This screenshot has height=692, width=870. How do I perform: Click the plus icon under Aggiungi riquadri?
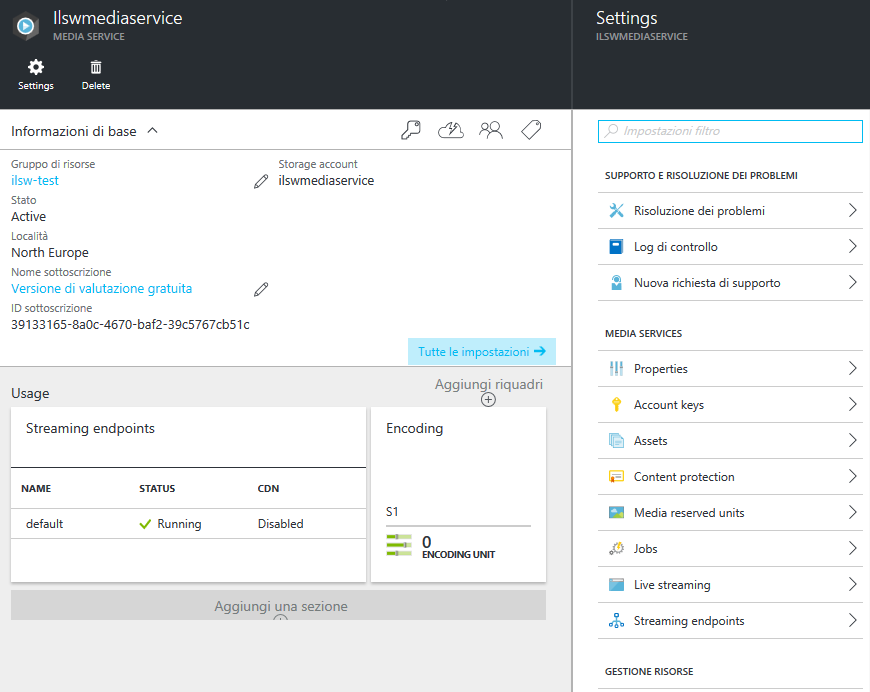pyautogui.click(x=488, y=400)
